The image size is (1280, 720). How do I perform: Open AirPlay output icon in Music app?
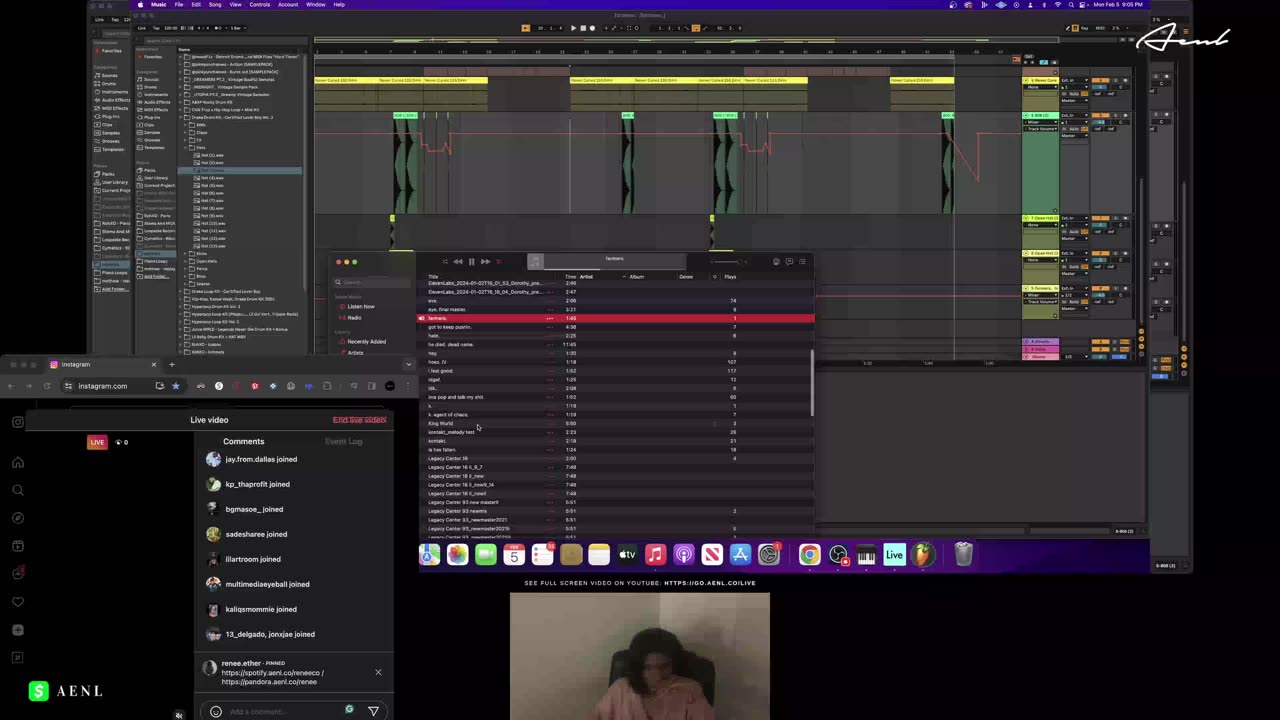(x=776, y=262)
